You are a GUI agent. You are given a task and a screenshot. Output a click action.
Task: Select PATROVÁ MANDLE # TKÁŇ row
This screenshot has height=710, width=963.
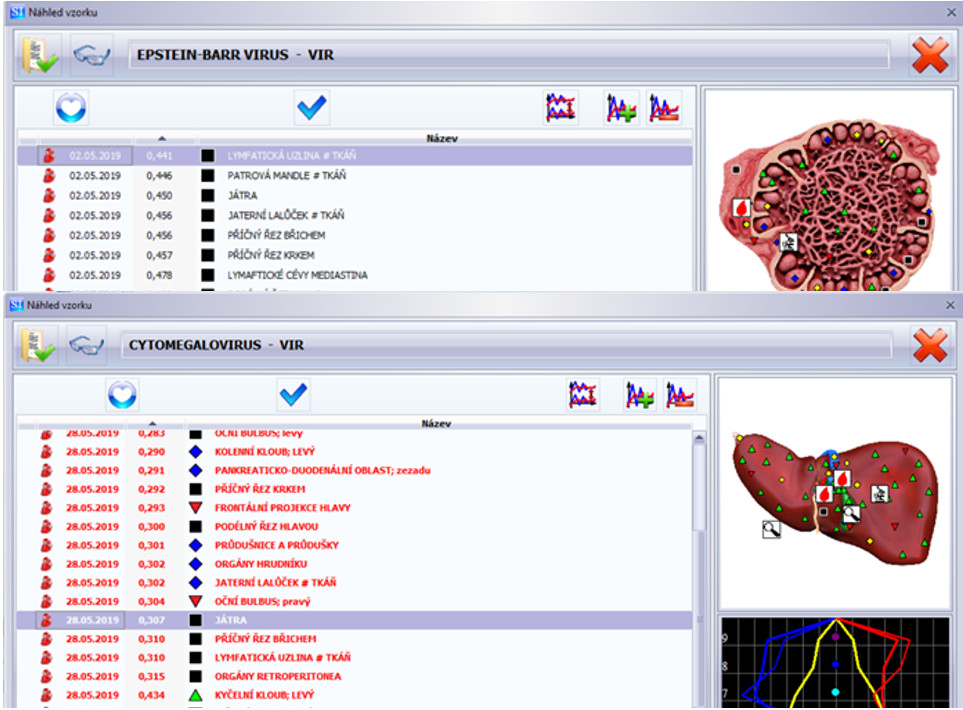point(355,176)
